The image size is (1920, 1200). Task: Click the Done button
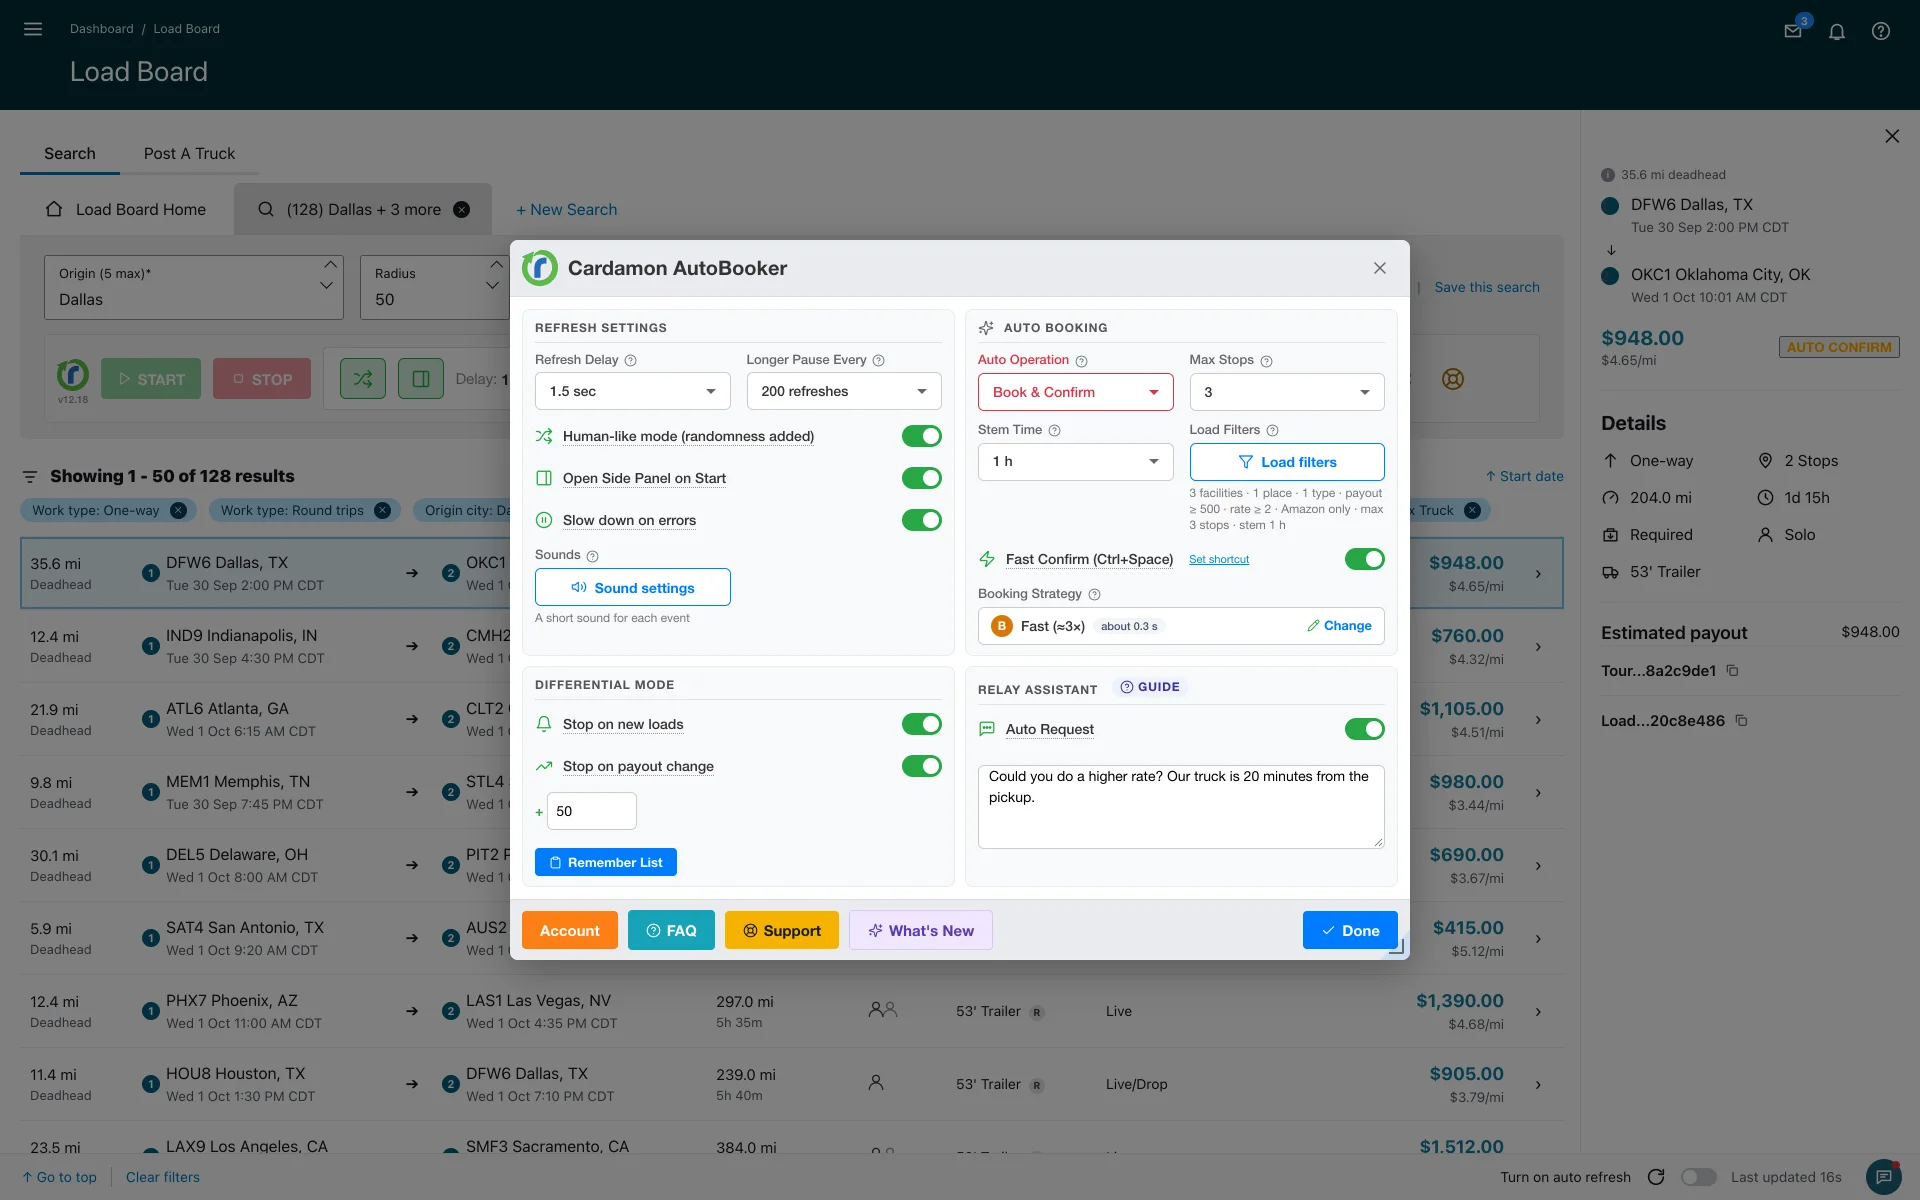[x=1350, y=930]
